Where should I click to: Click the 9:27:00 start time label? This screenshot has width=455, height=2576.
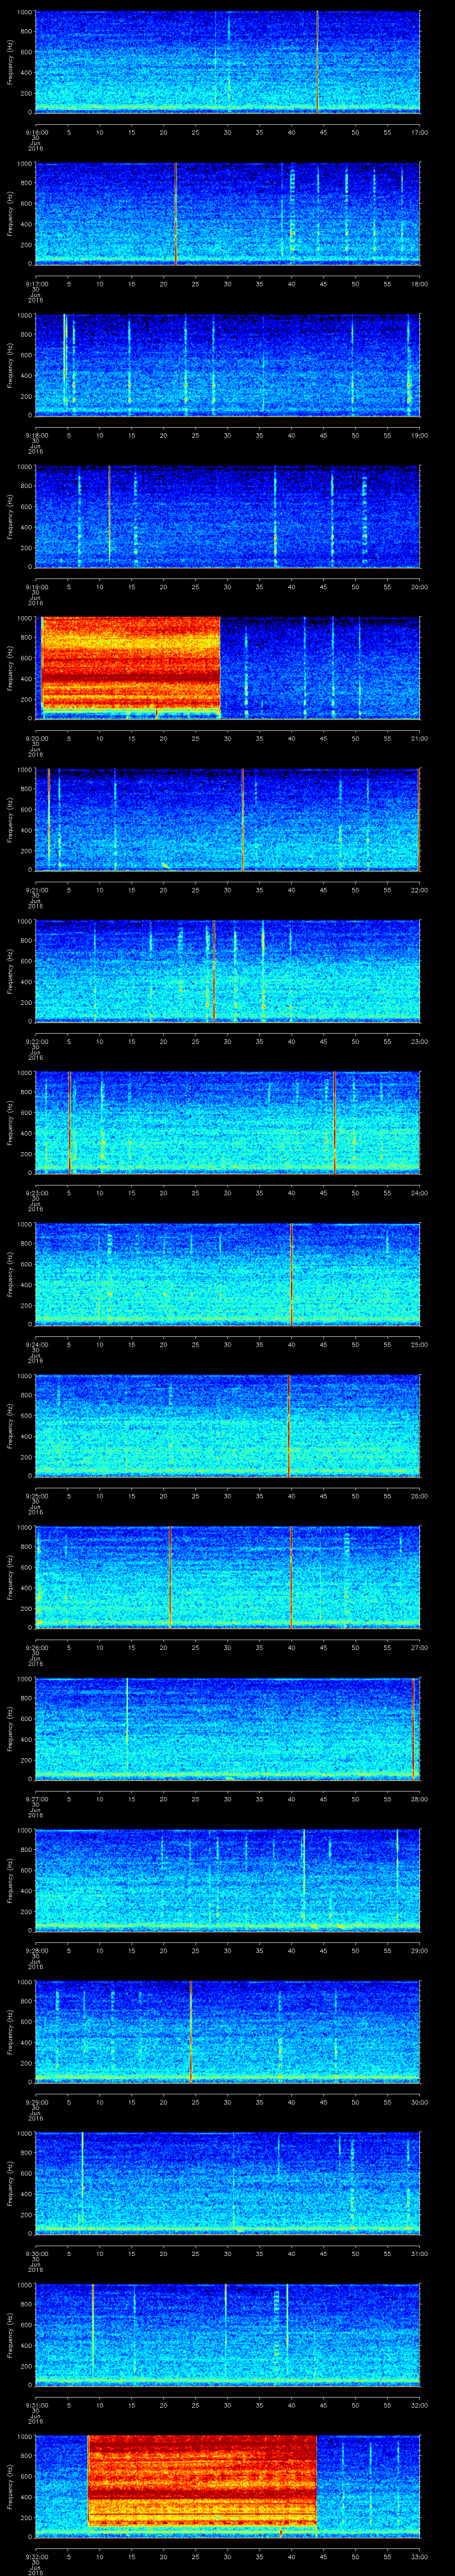[x=36, y=1799]
